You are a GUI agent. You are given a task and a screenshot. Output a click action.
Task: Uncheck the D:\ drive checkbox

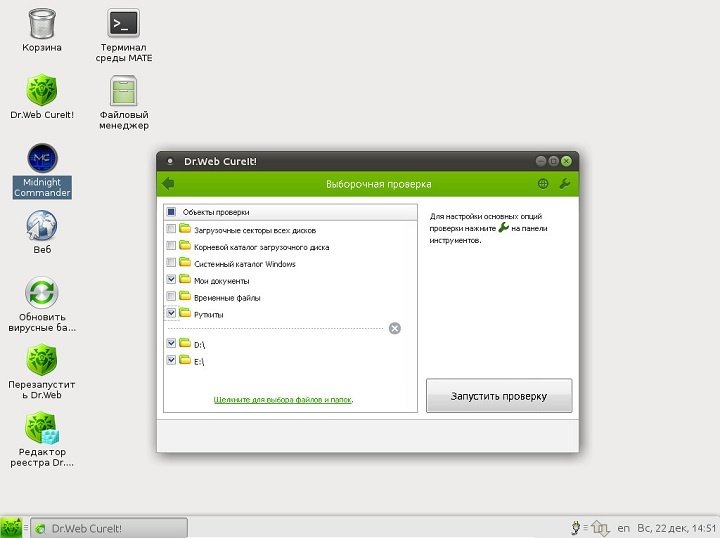pyautogui.click(x=171, y=343)
